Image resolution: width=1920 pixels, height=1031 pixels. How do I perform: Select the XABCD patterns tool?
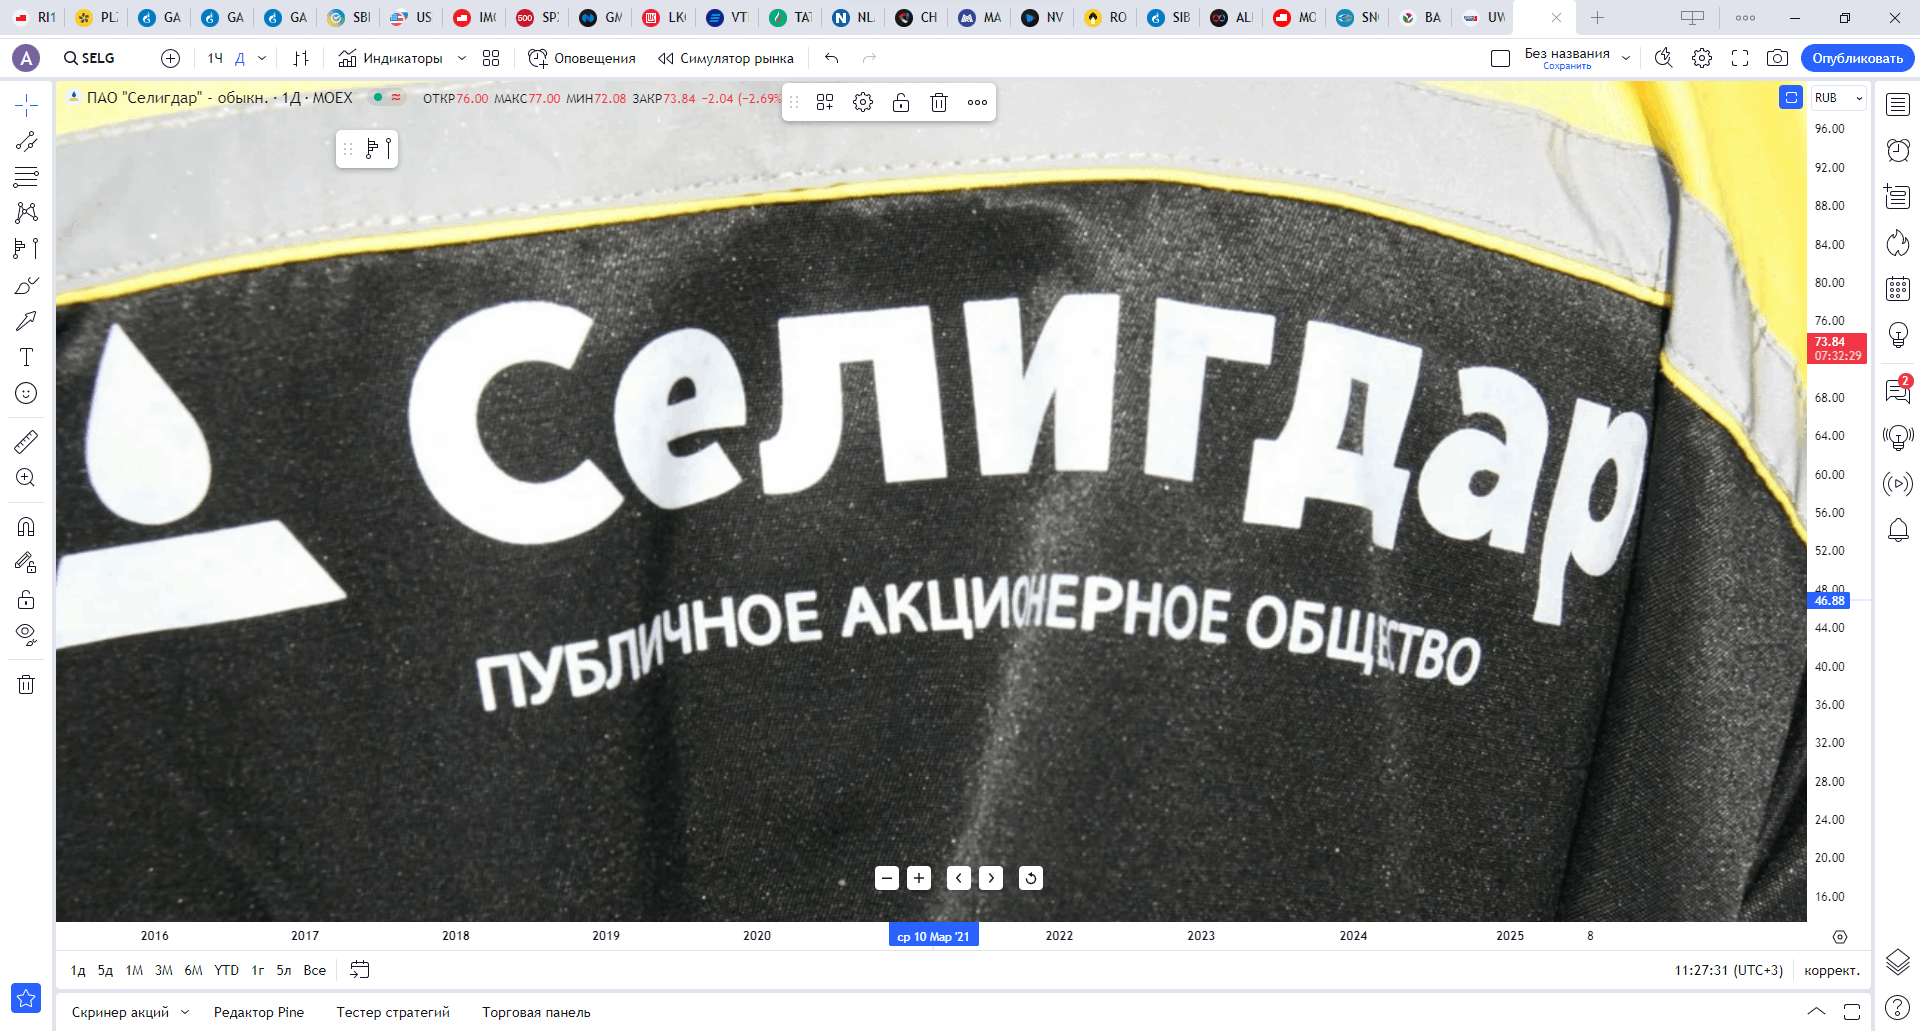point(26,212)
